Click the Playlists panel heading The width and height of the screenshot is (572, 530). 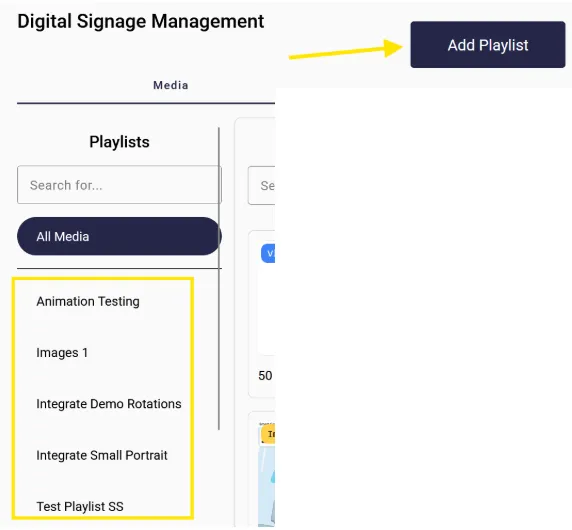click(119, 142)
